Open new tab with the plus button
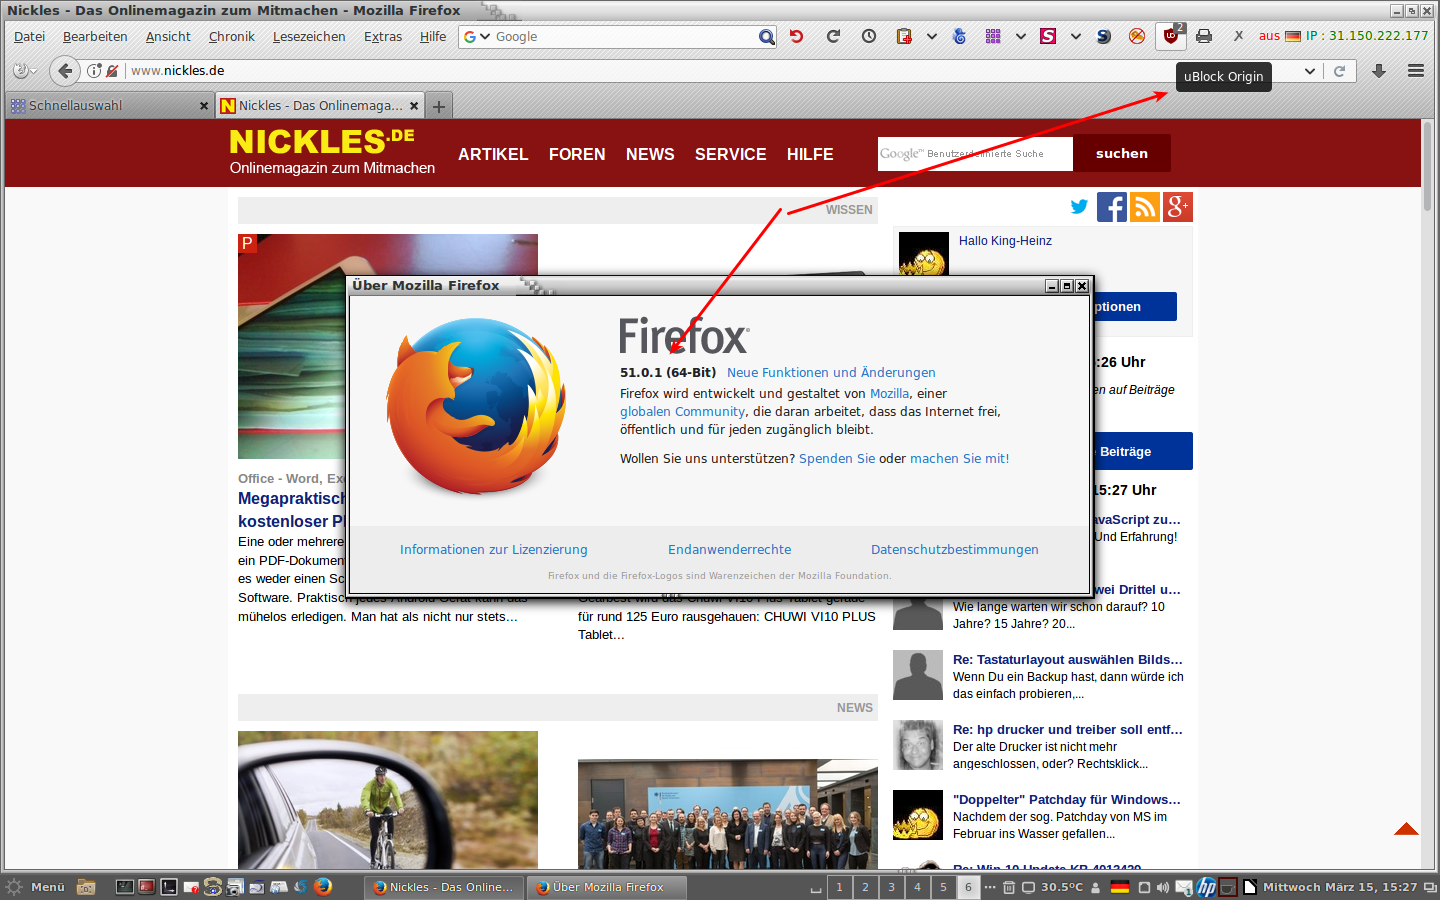This screenshot has width=1440, height=900. 439,106
